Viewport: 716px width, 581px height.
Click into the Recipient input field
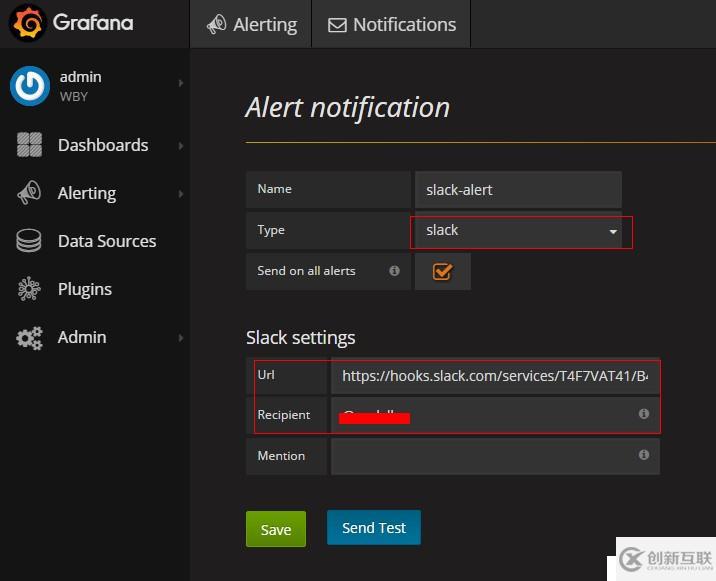[495, 415]
